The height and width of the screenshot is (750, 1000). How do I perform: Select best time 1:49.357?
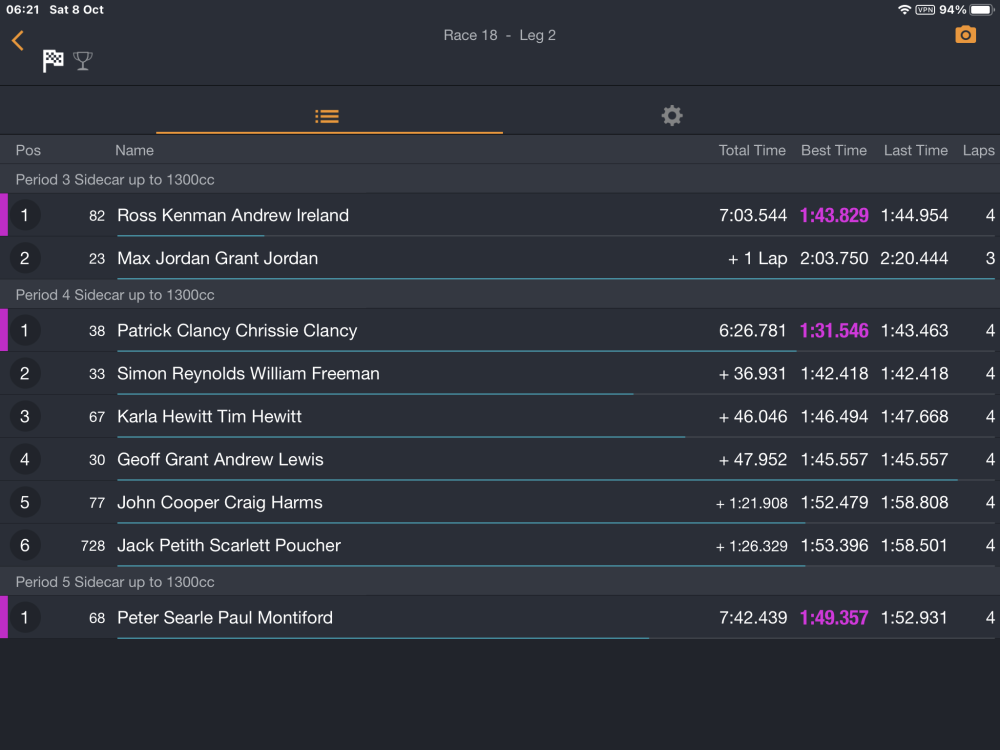tap(834, 617)
